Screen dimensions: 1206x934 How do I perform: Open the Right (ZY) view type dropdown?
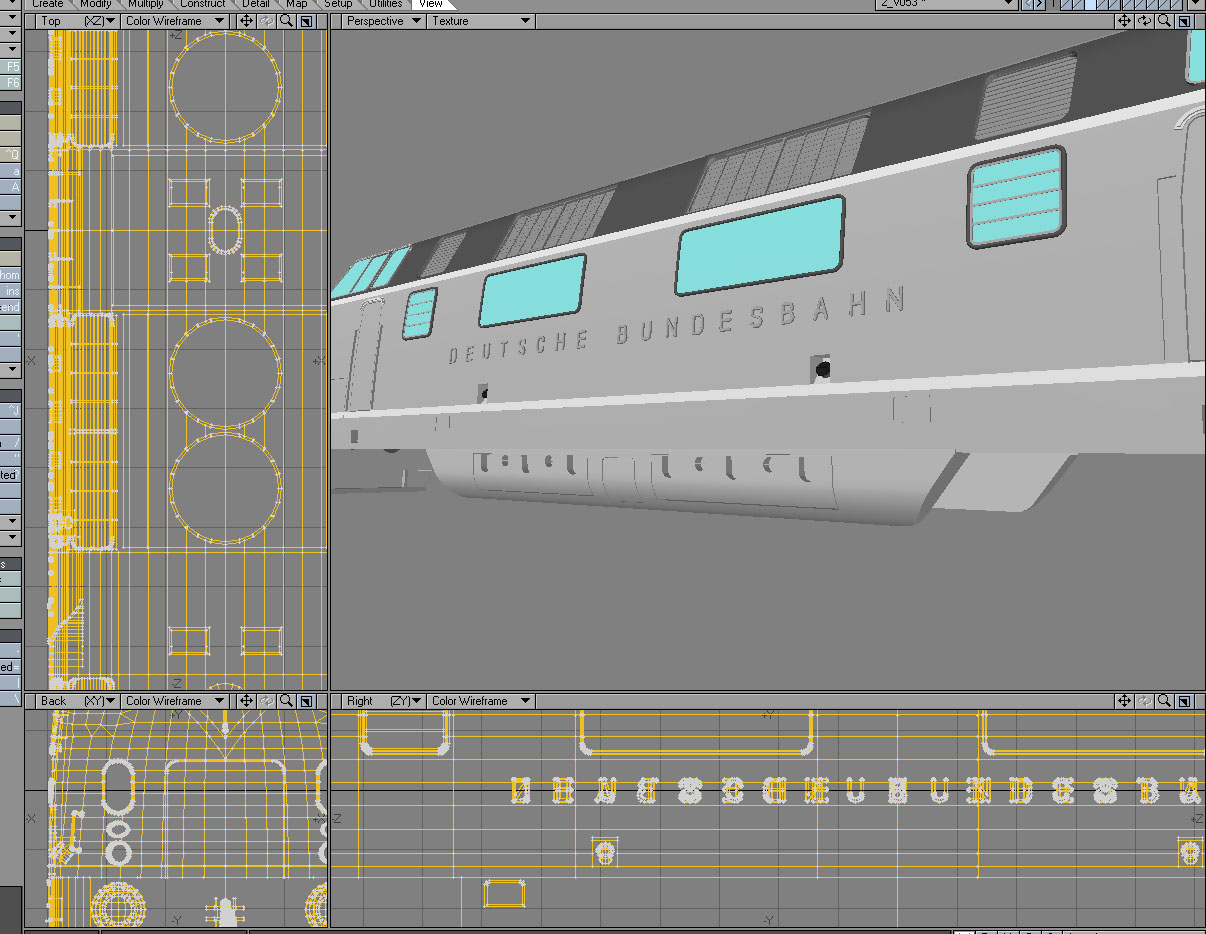[383, 701]
